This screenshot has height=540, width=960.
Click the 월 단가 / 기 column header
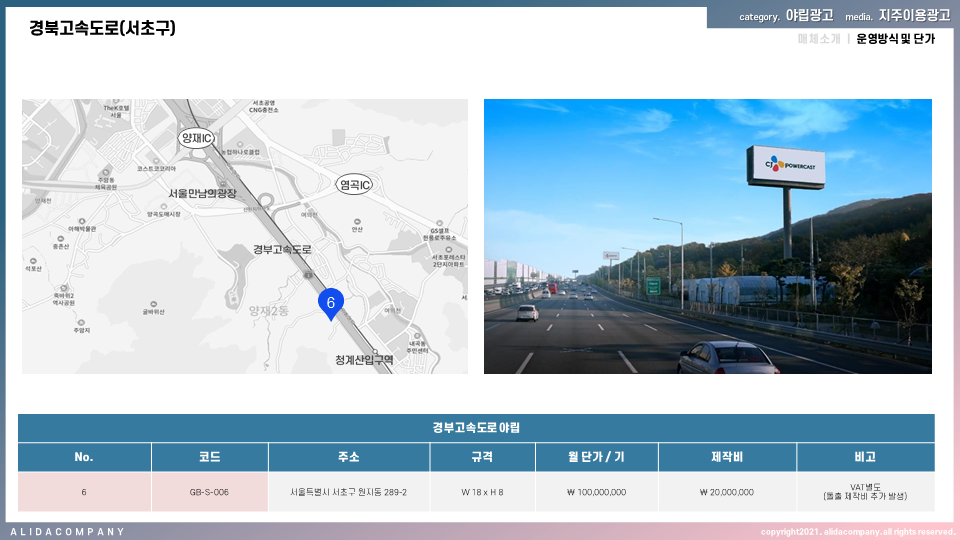tap(594, 457)
